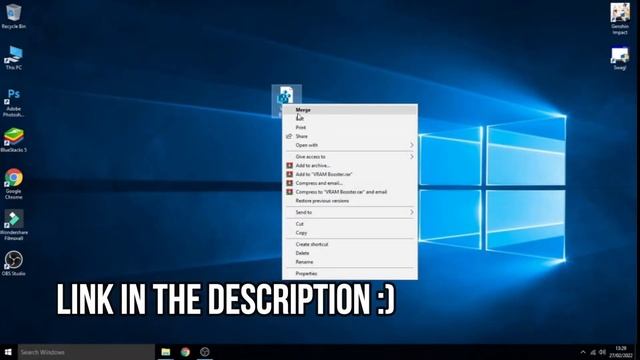Open Properties from the context menu
640x360 pixels.
(x=350, y=273)
